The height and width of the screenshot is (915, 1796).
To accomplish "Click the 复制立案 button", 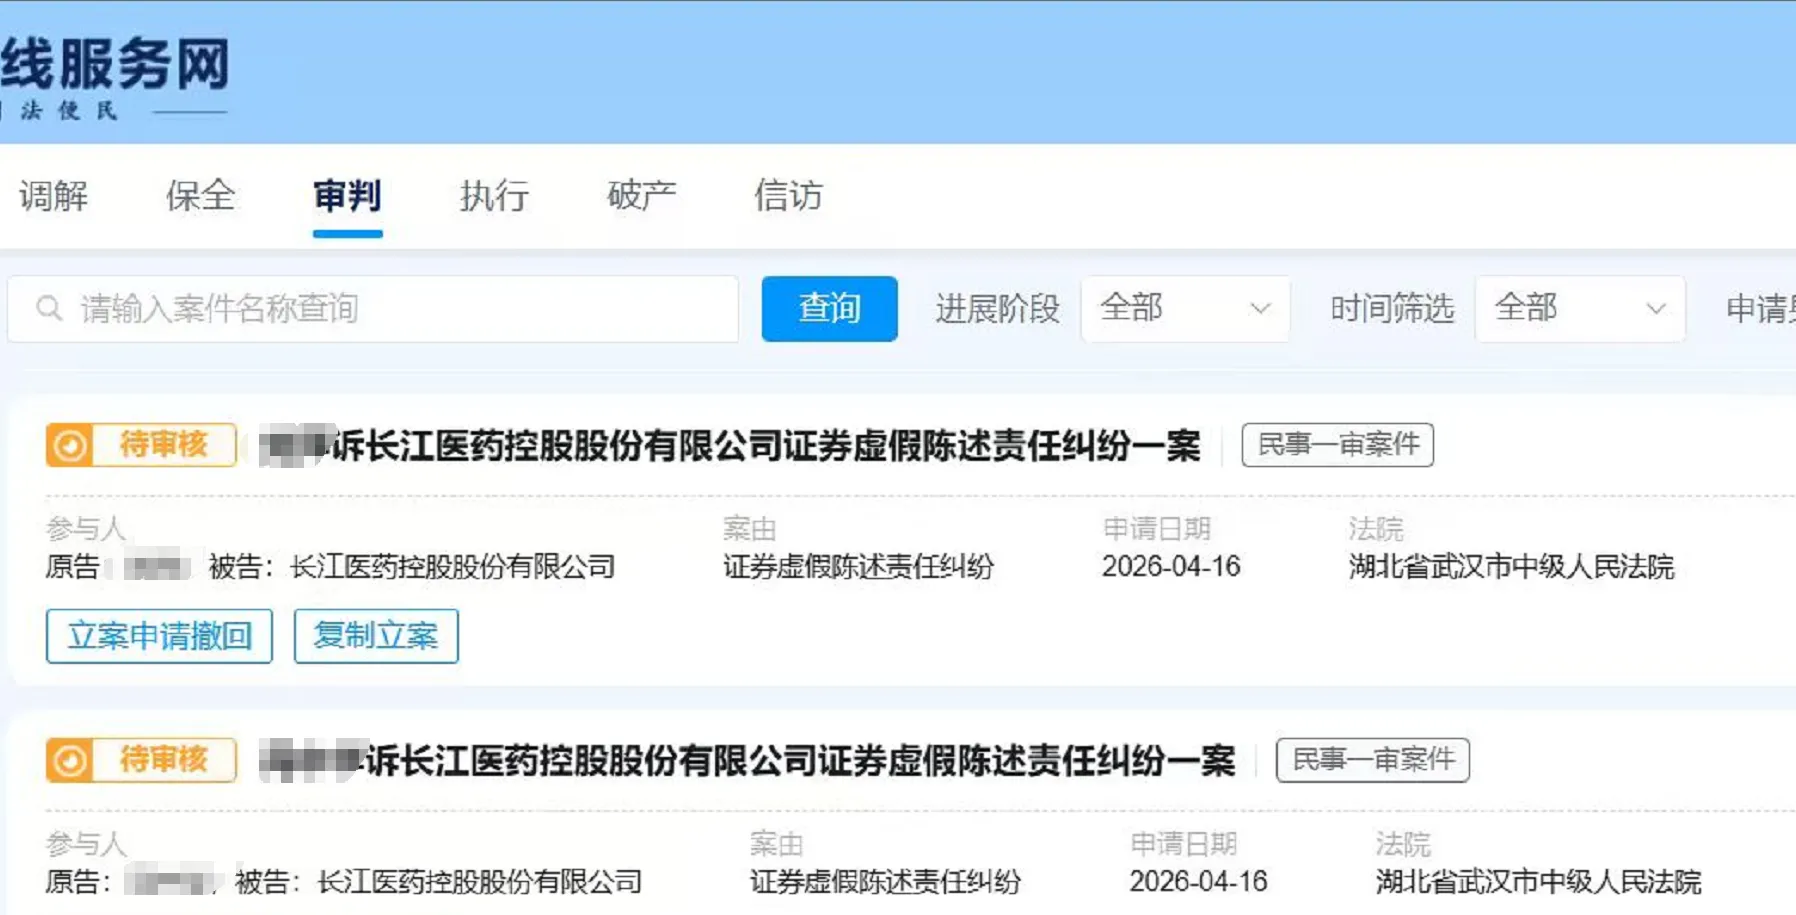I will (x=376, y=636).
